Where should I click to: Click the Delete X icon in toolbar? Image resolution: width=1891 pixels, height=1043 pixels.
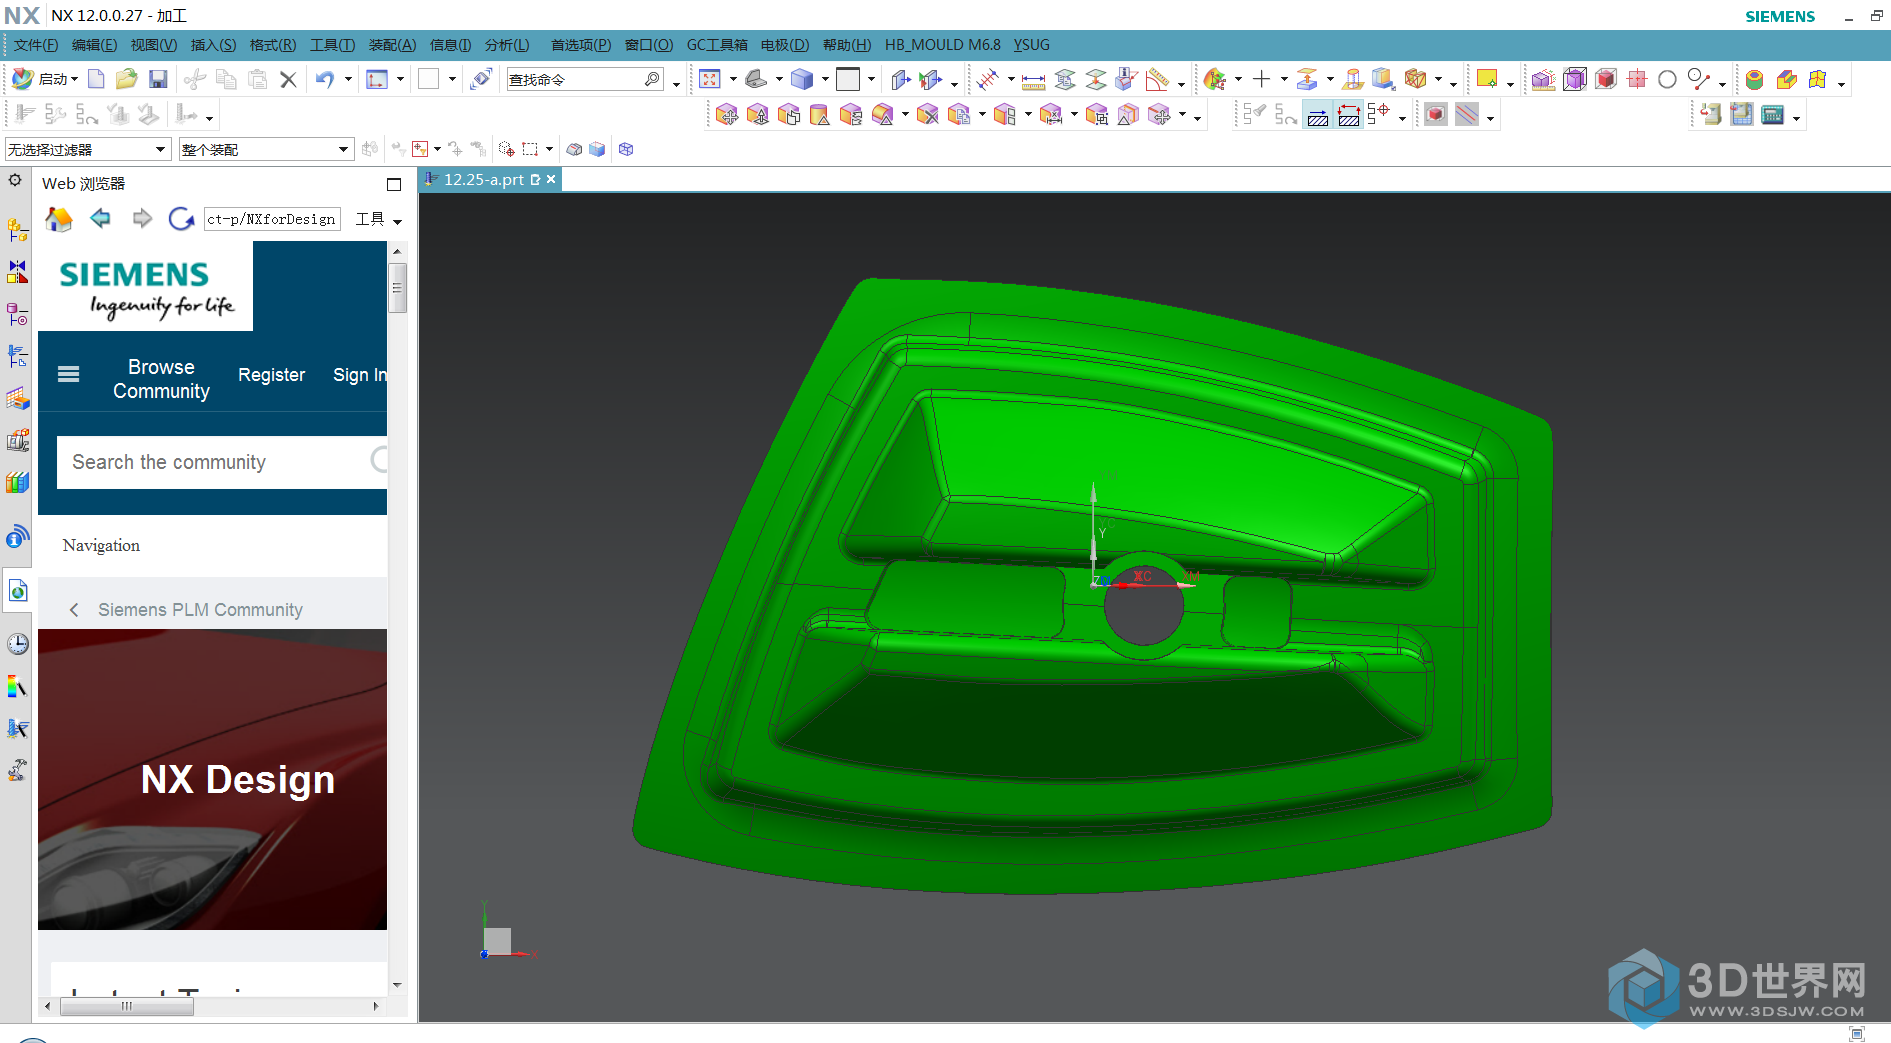[288, 79]
